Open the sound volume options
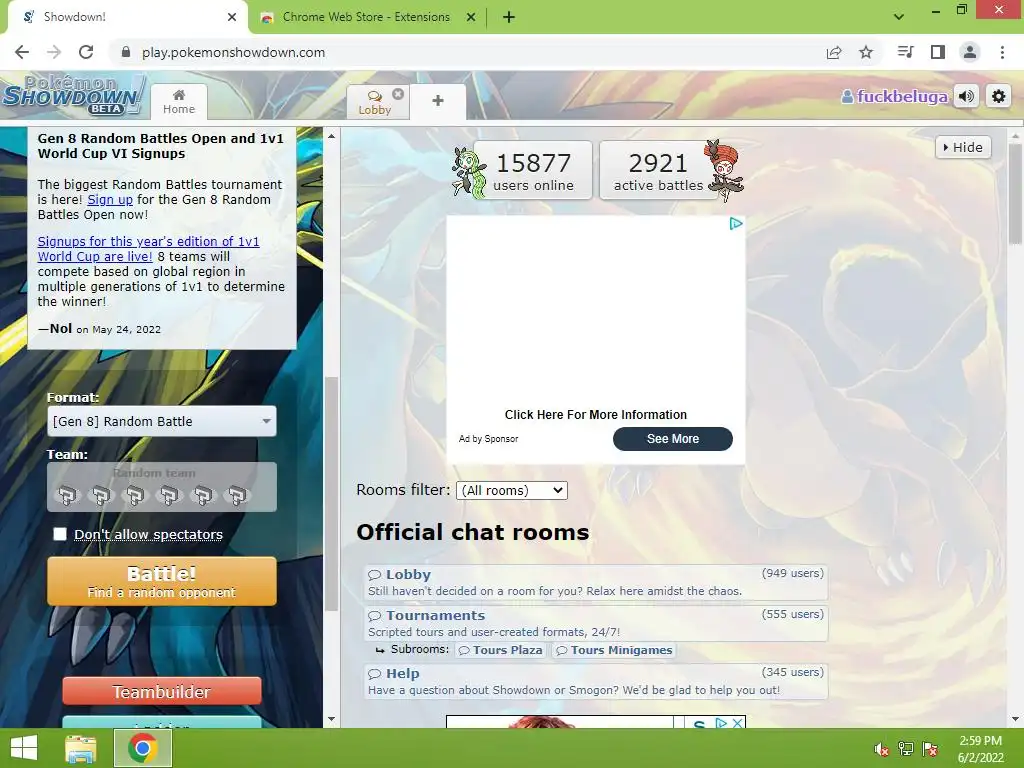The width and height of the screenshot is (1024, 768). pyautogui.click(x=967, y=97)
